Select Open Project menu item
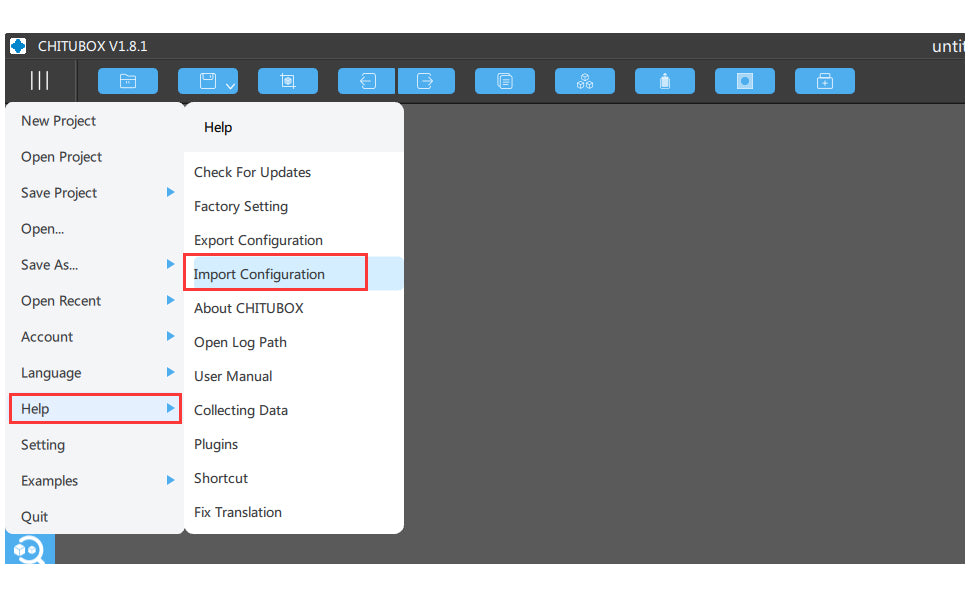The image size is (970, 600). click(95, 156)
